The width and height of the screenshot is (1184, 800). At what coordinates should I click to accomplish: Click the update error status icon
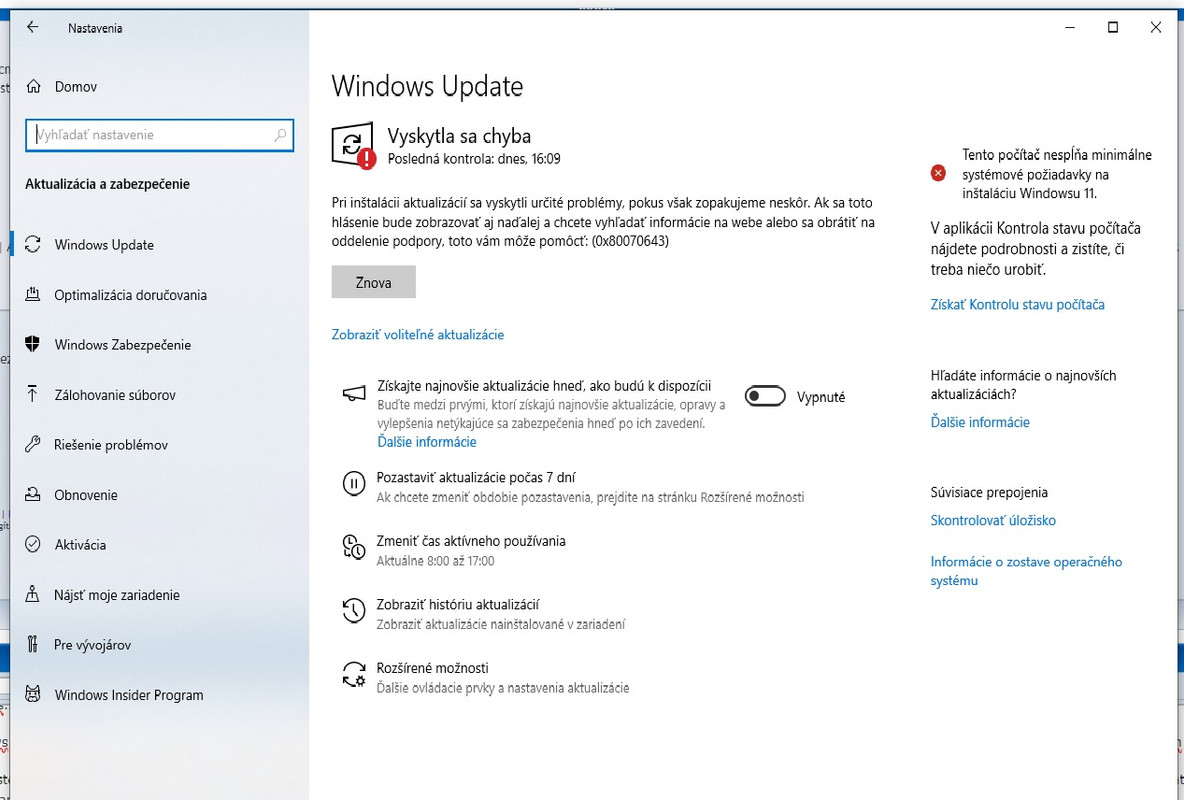[353, 146]
